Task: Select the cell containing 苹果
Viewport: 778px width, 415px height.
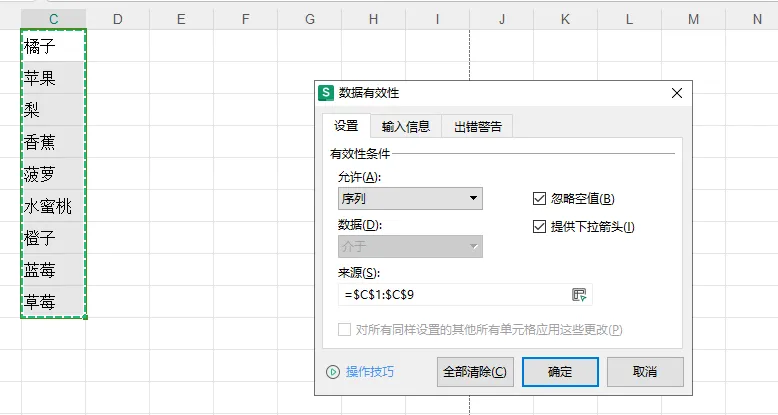Action: 54,78
